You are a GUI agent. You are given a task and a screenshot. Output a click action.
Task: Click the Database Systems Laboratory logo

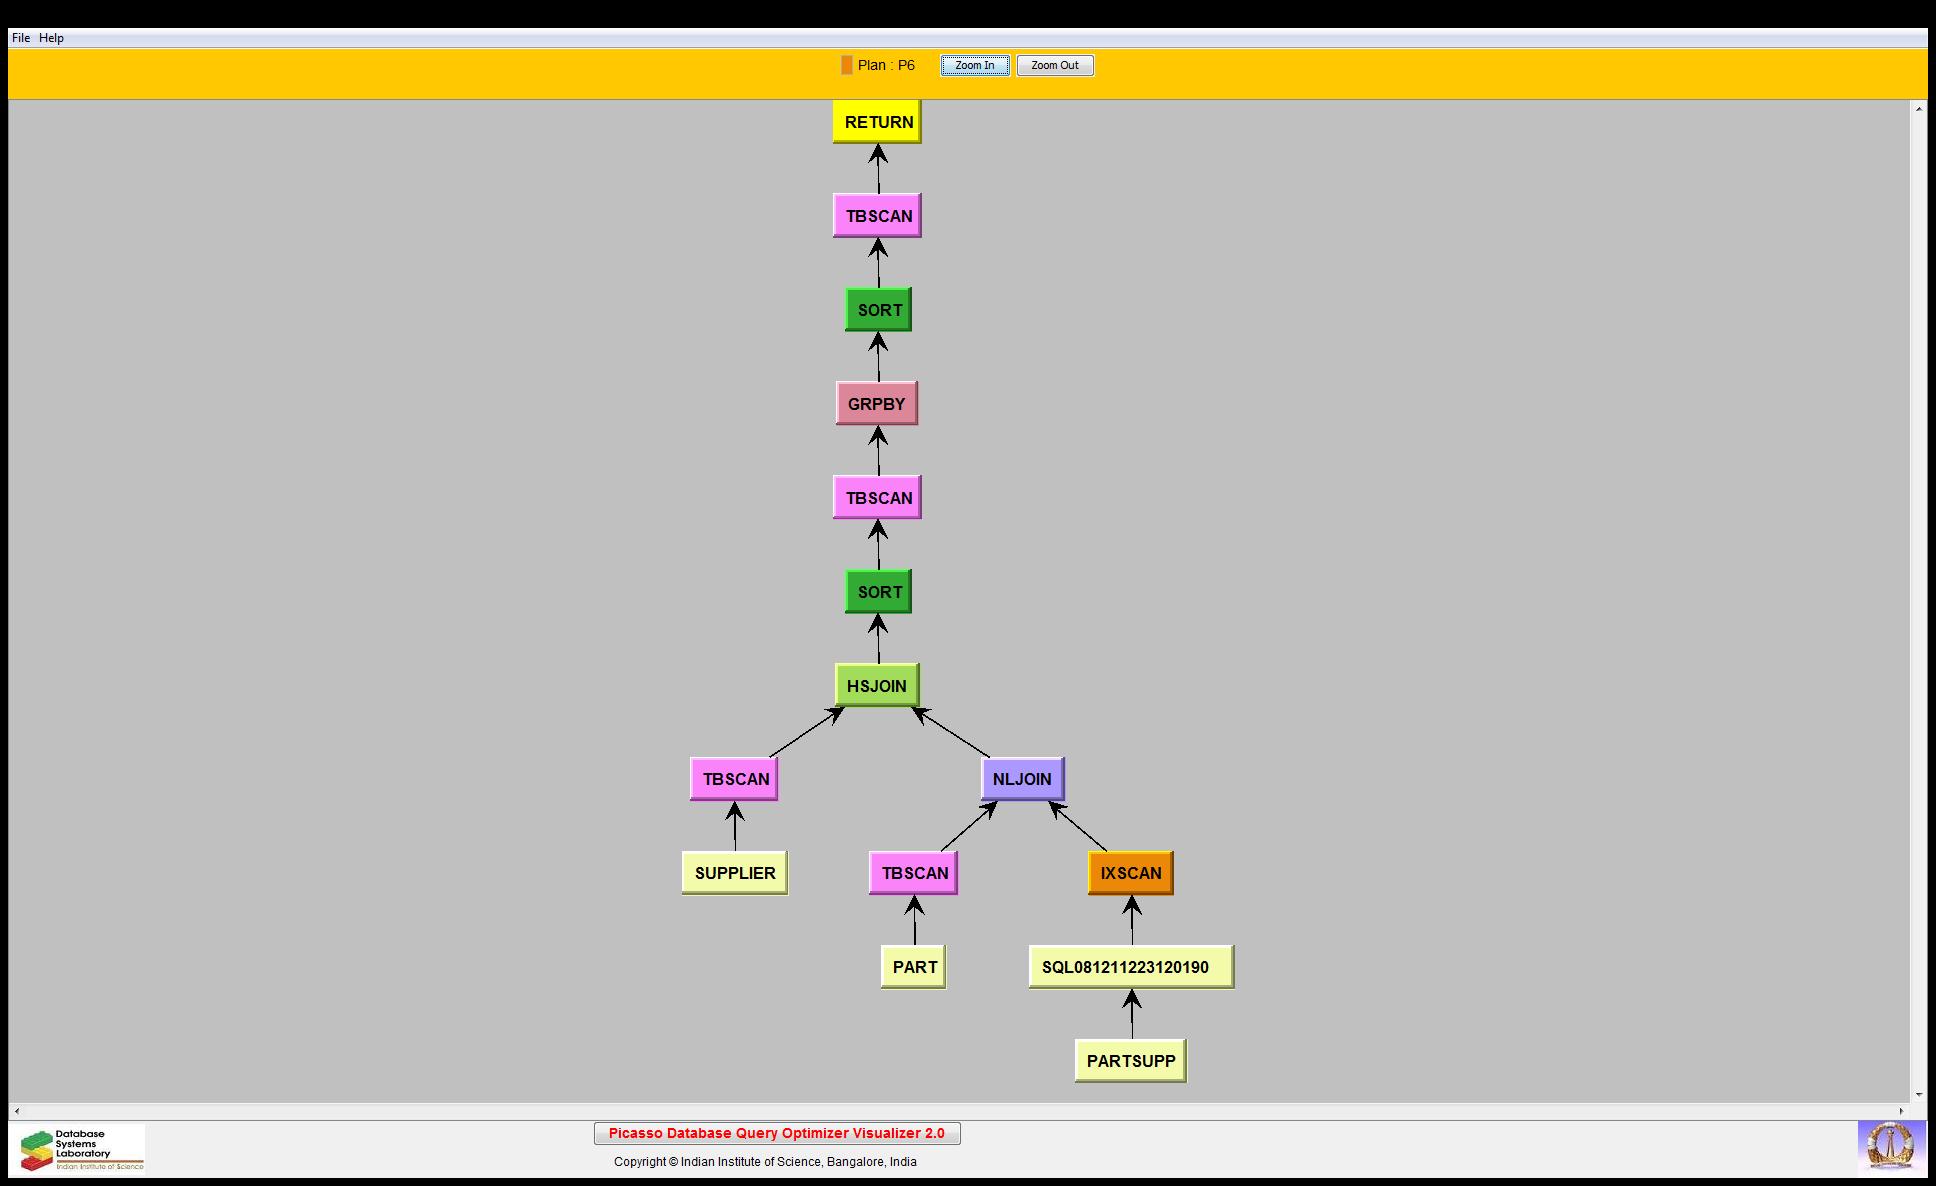[x=78, y=1149]
